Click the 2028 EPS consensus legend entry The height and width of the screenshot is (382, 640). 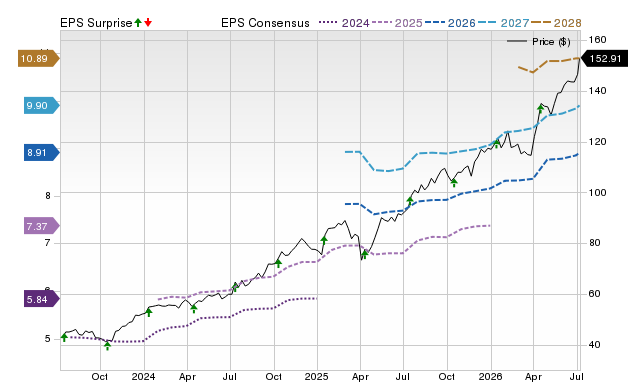(556, 23)
